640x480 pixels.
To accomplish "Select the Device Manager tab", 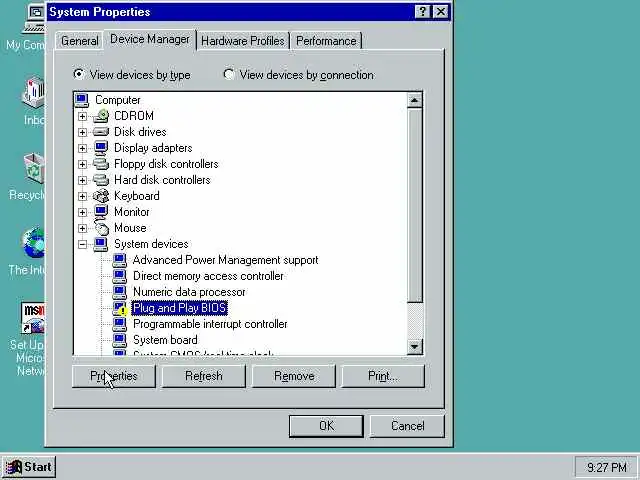I will click(x=150, y=39).
